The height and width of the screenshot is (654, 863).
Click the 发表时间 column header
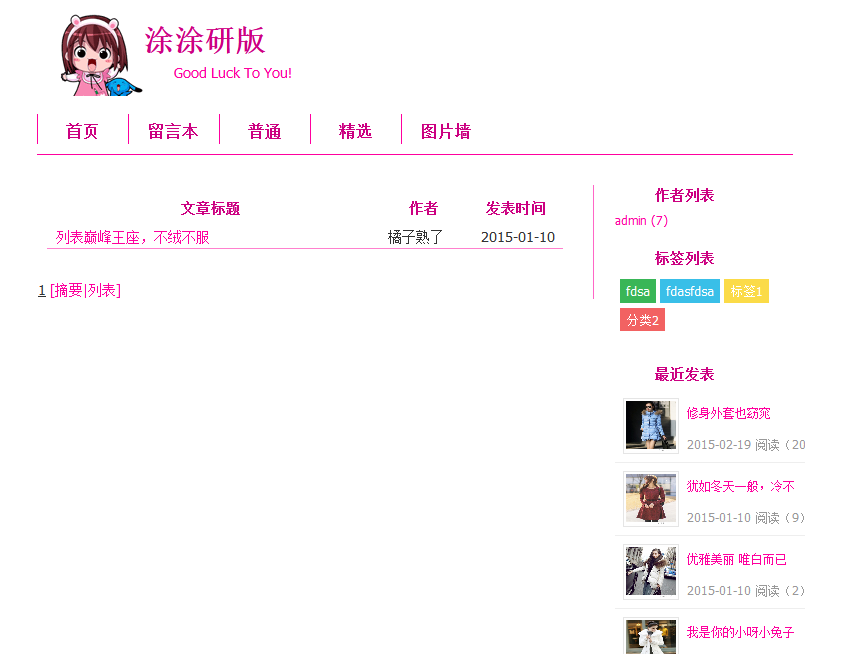click(x=516, y=208)
